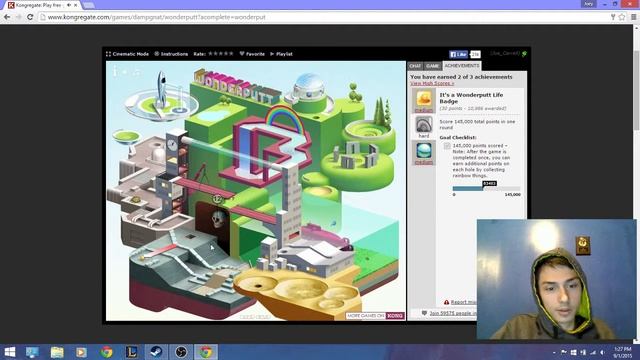Open OBS from taskbar
The height and width of the screenshot is (360, 640).
tap(181, 352)
